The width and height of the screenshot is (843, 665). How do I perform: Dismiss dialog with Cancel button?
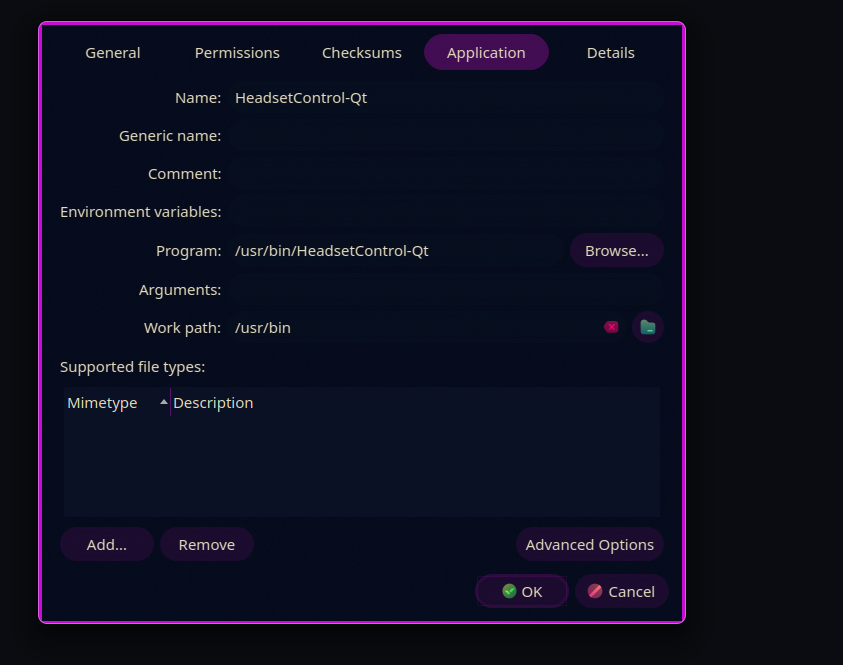pos(621,591)
